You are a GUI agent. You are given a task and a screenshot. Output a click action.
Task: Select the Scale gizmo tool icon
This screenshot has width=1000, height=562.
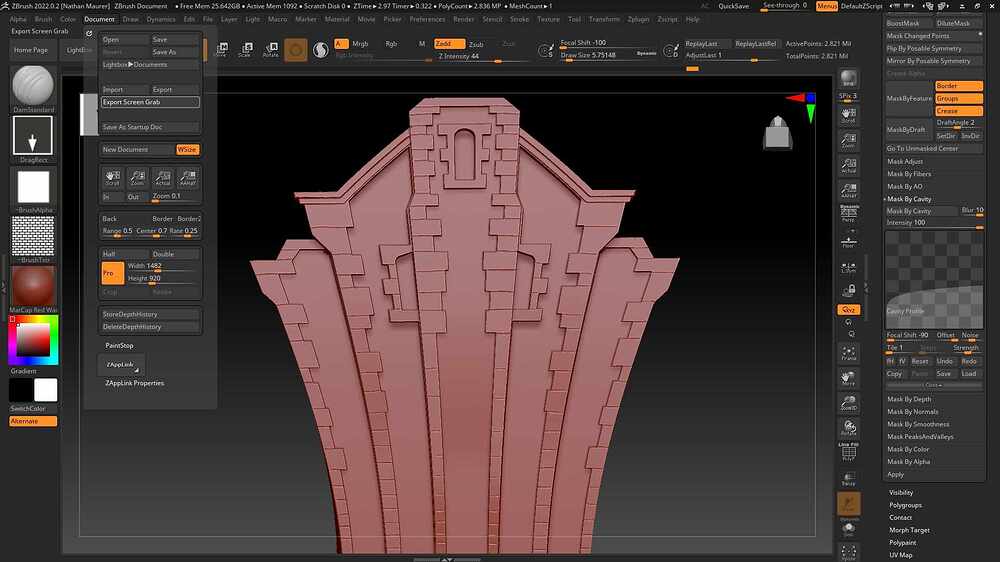coord(245,50)
